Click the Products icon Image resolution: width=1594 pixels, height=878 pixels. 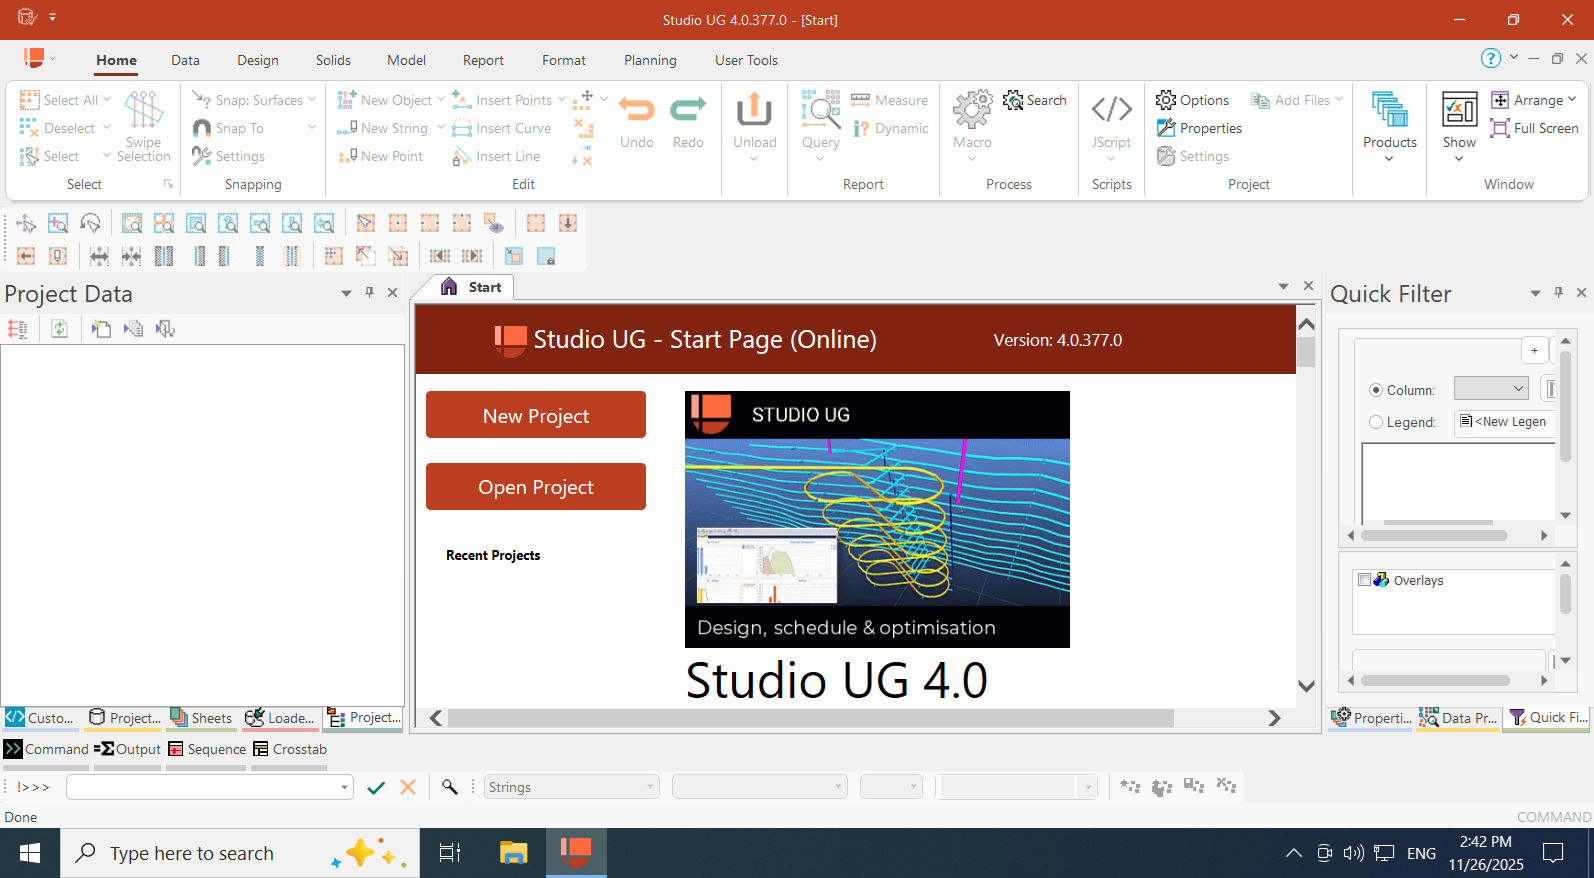pos(1389,110)
